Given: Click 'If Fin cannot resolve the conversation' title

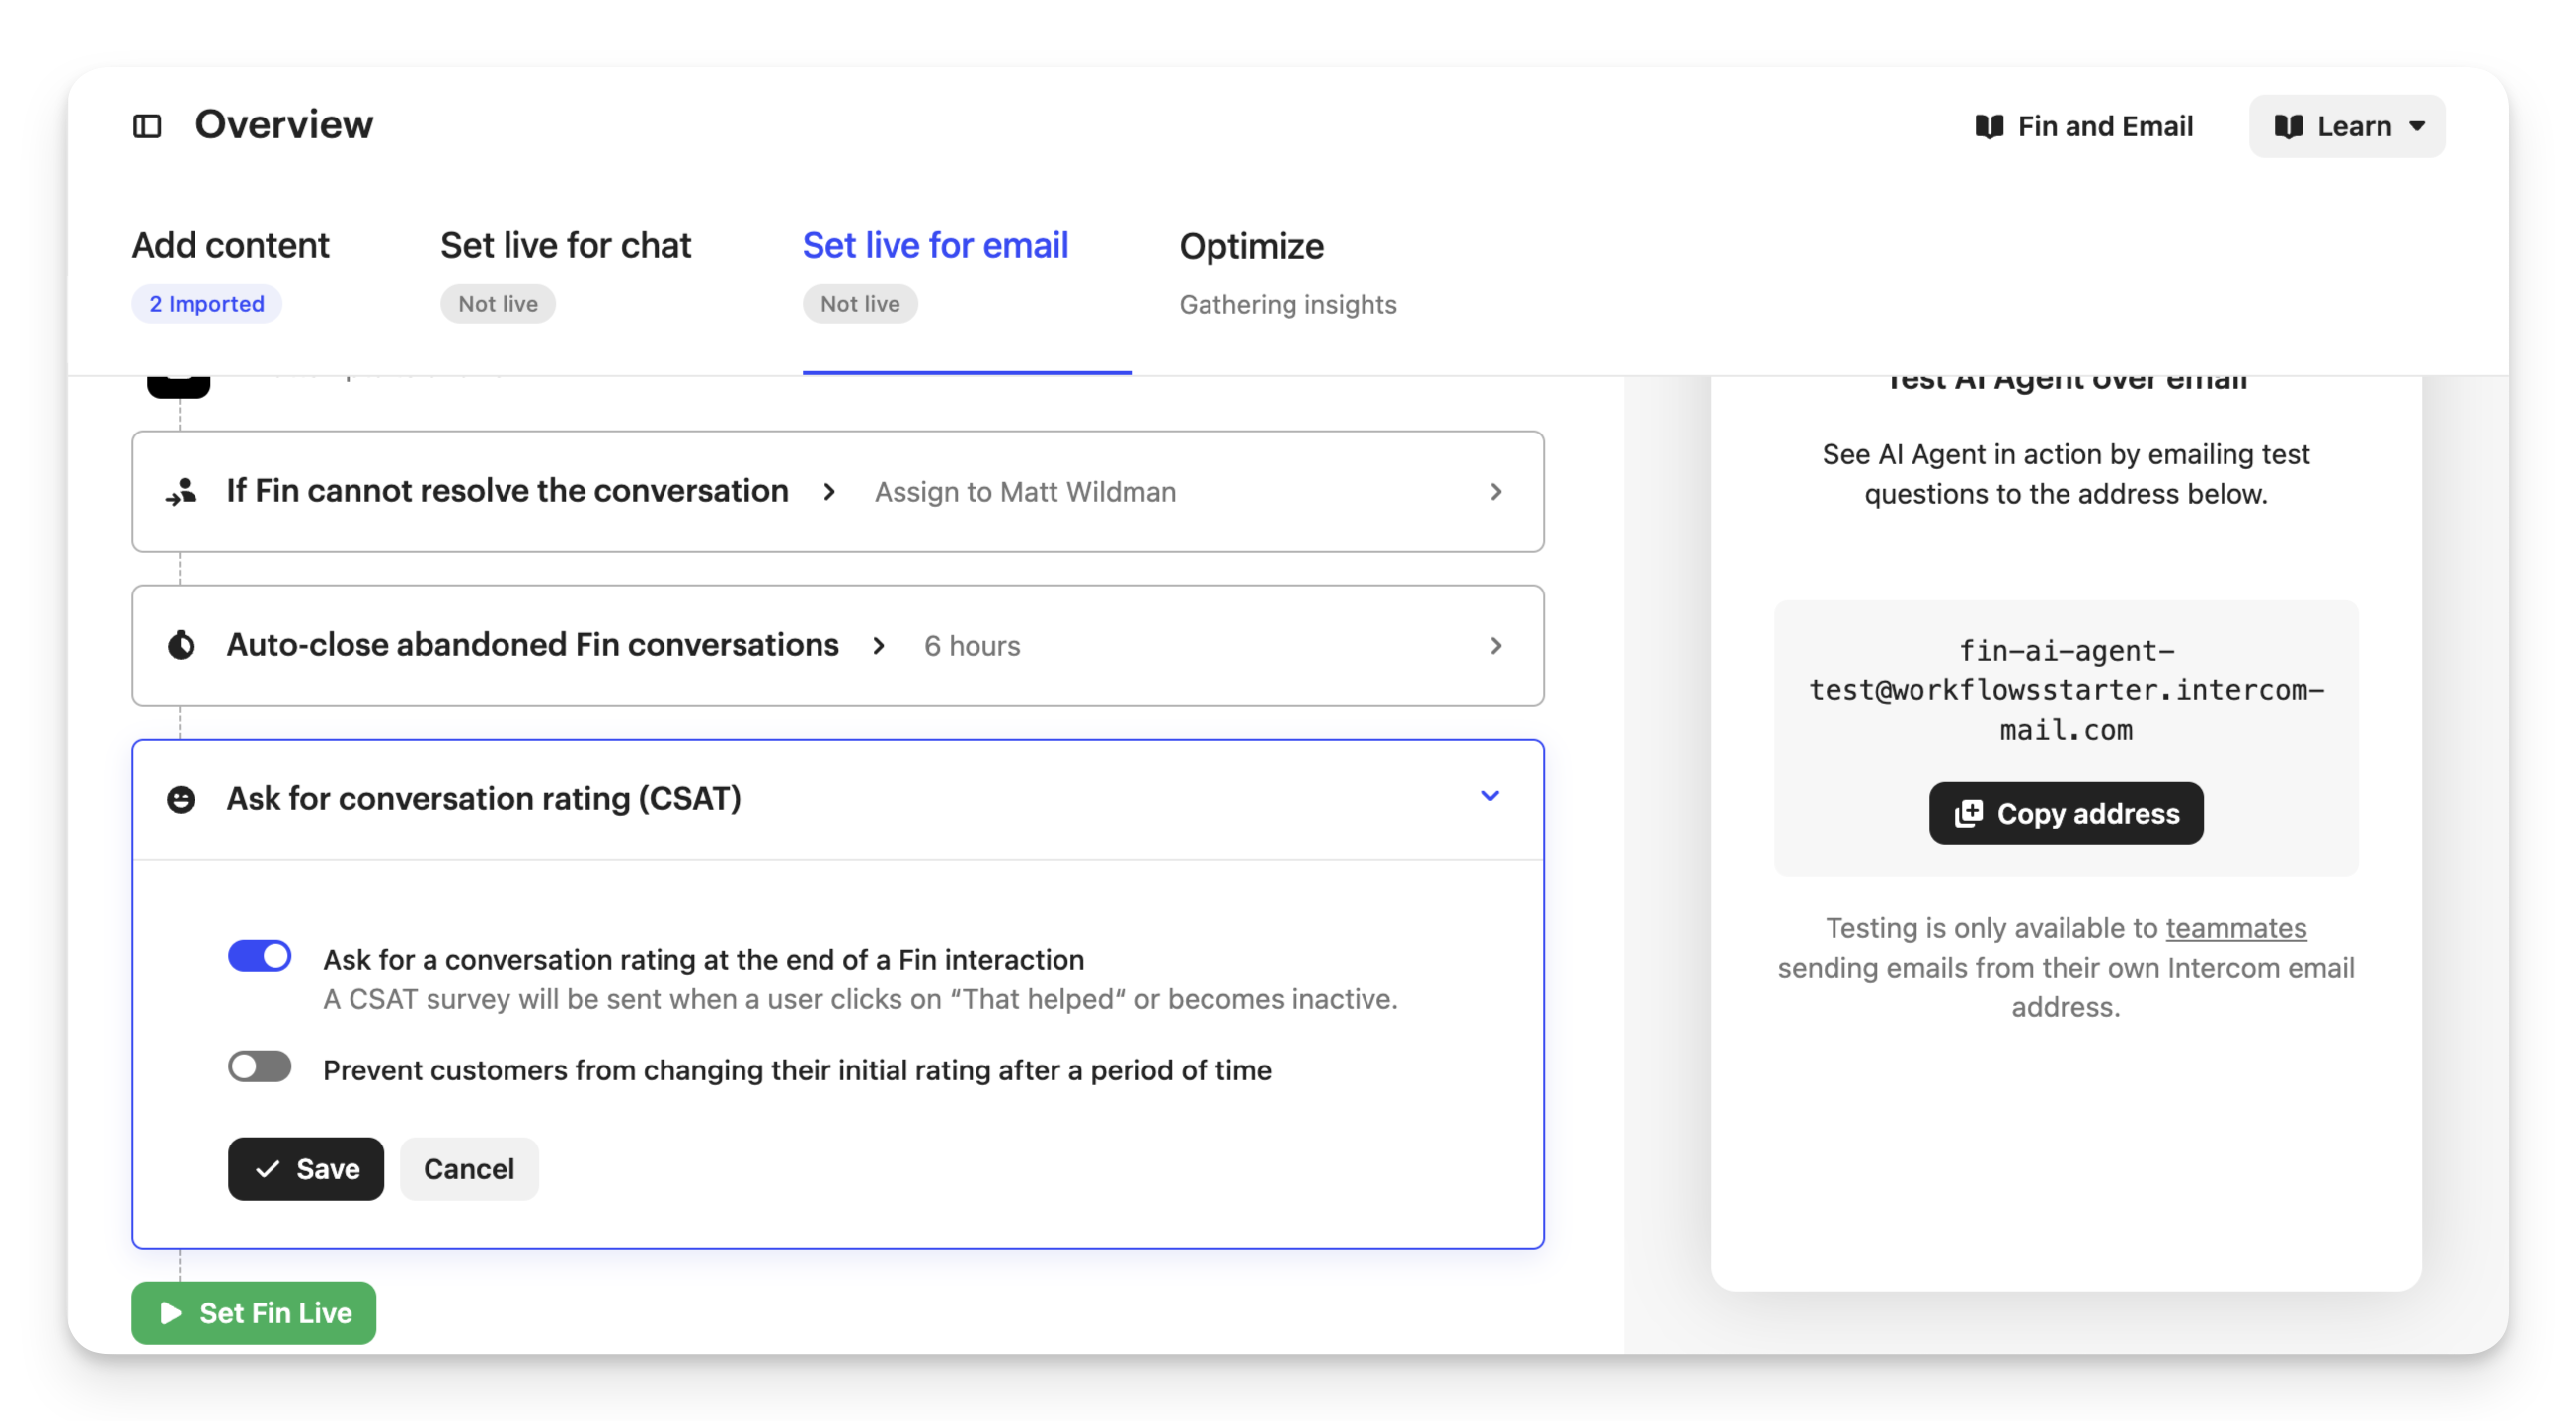Looking at the screenshot, I should point(507,490).
